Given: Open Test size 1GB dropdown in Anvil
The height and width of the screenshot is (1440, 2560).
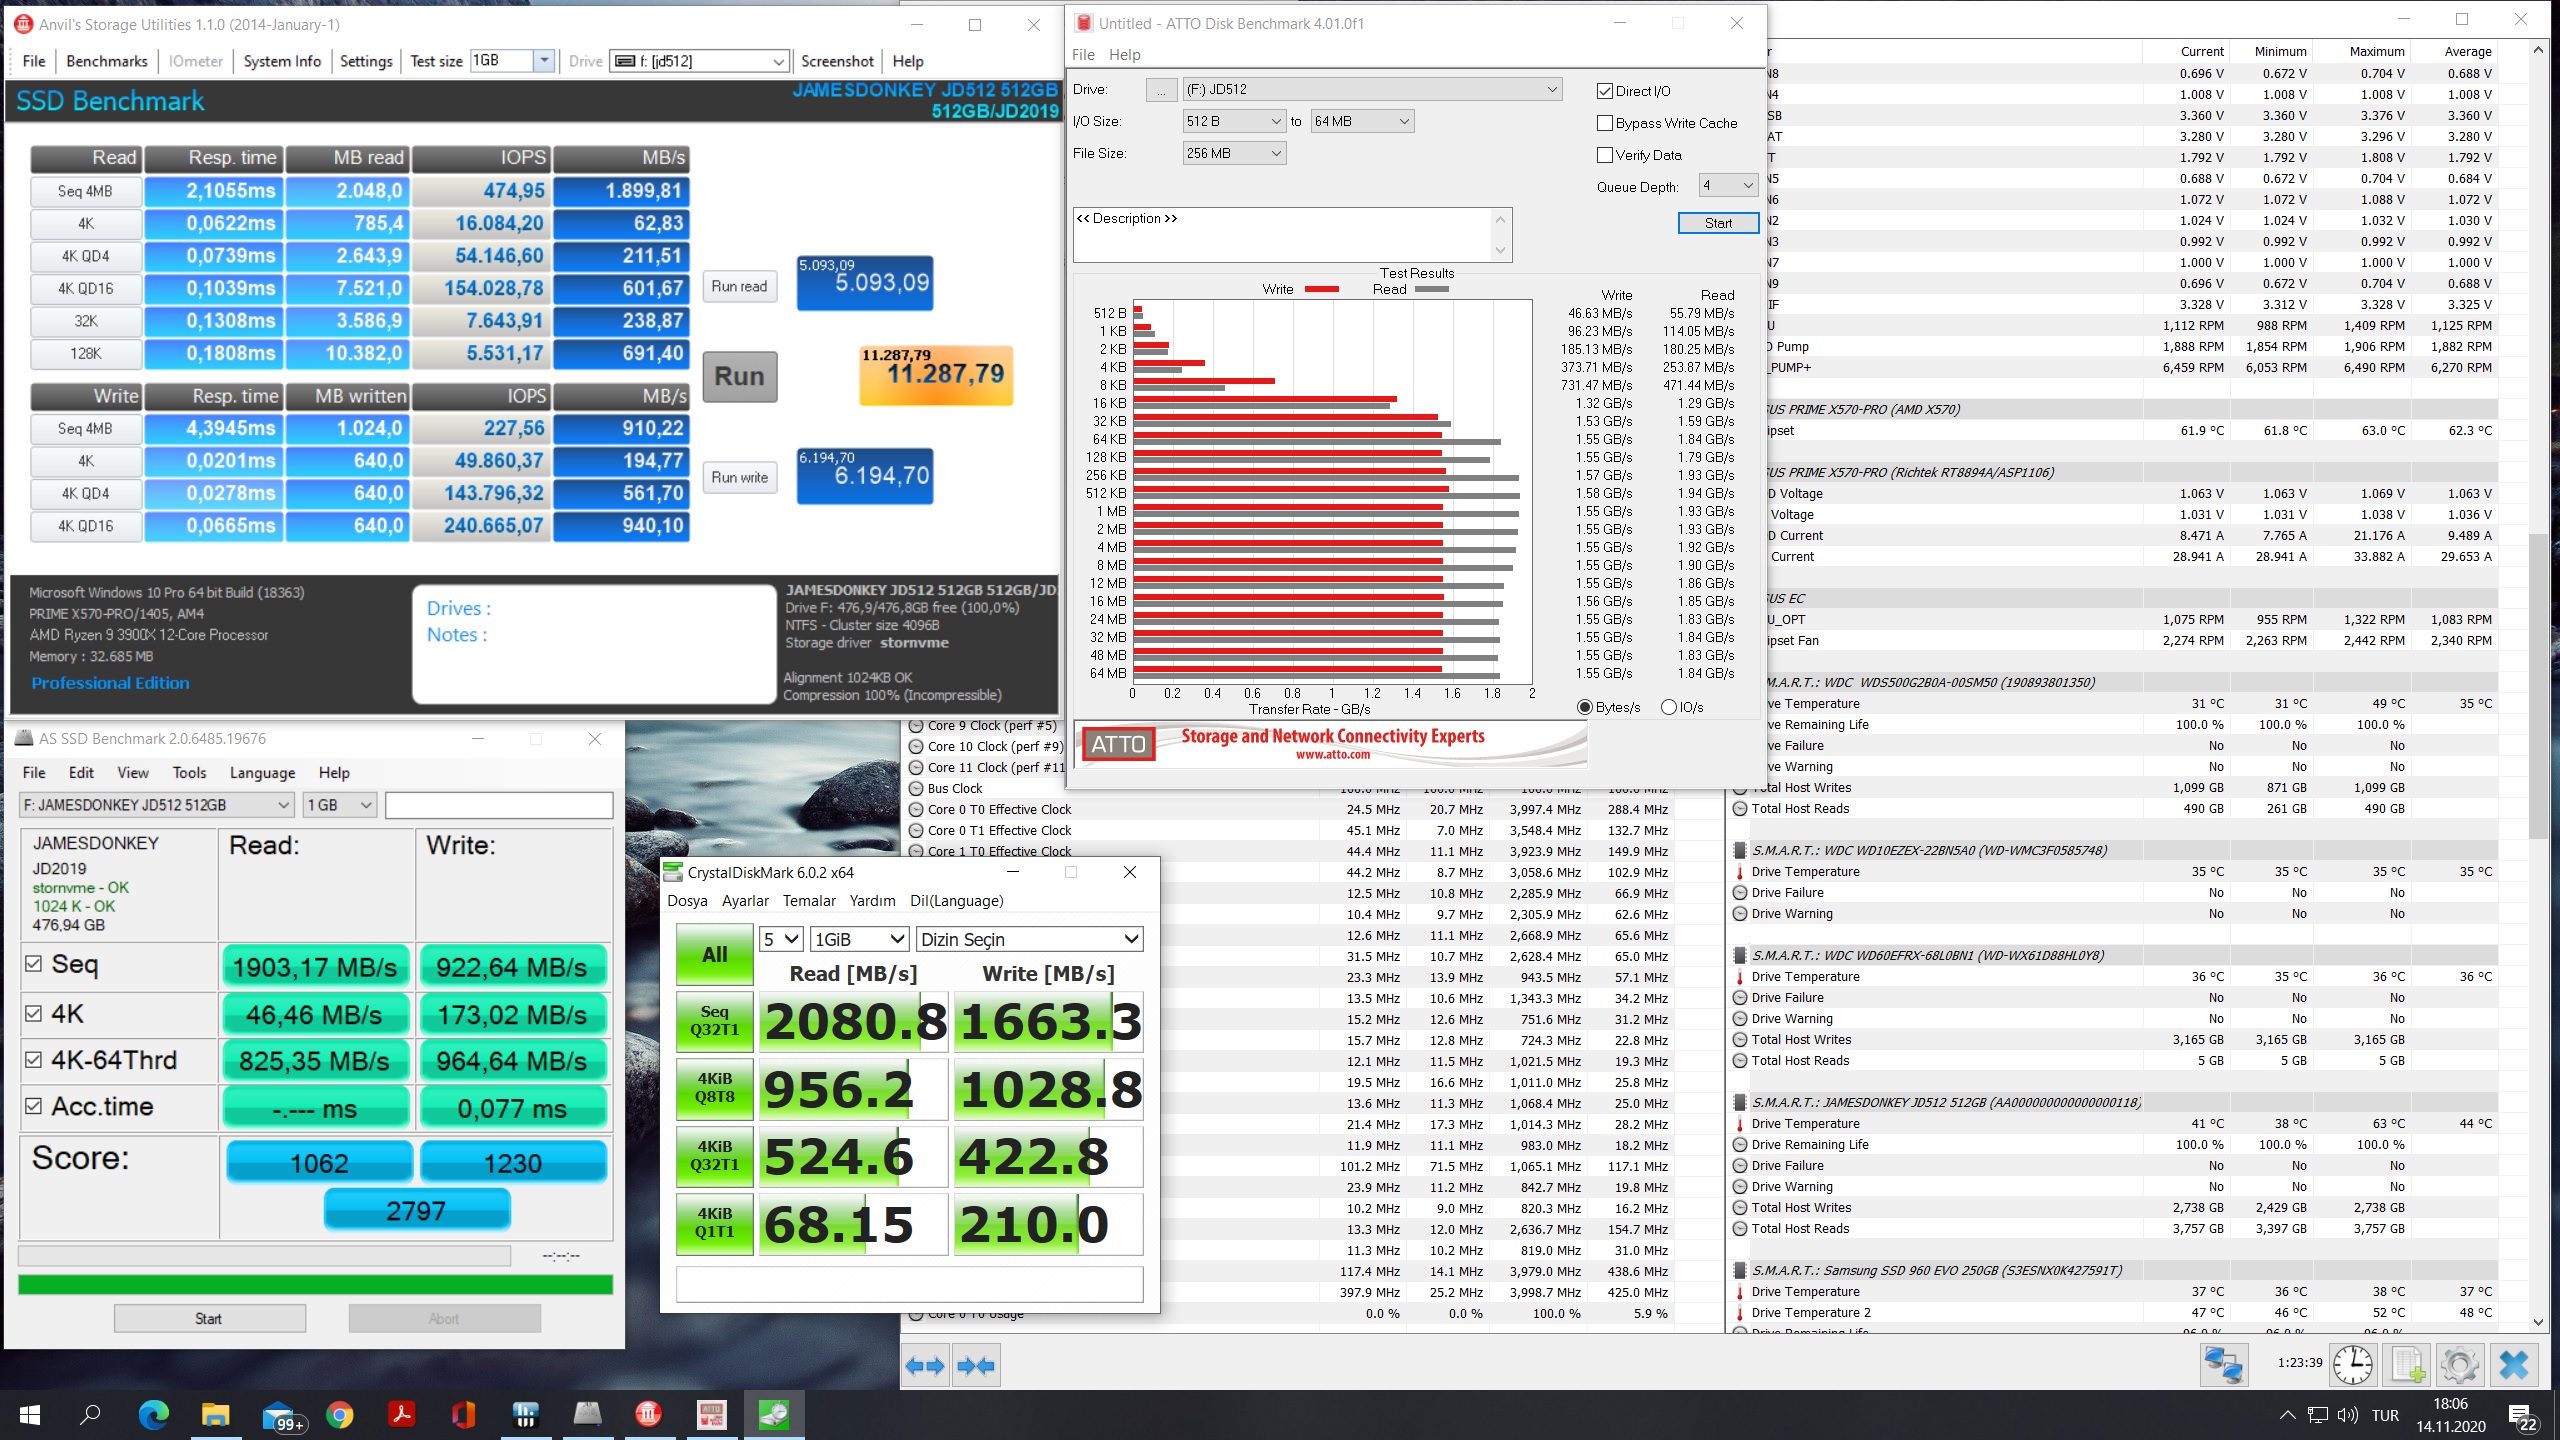Looking at the screenshot, I should [544, 61].
